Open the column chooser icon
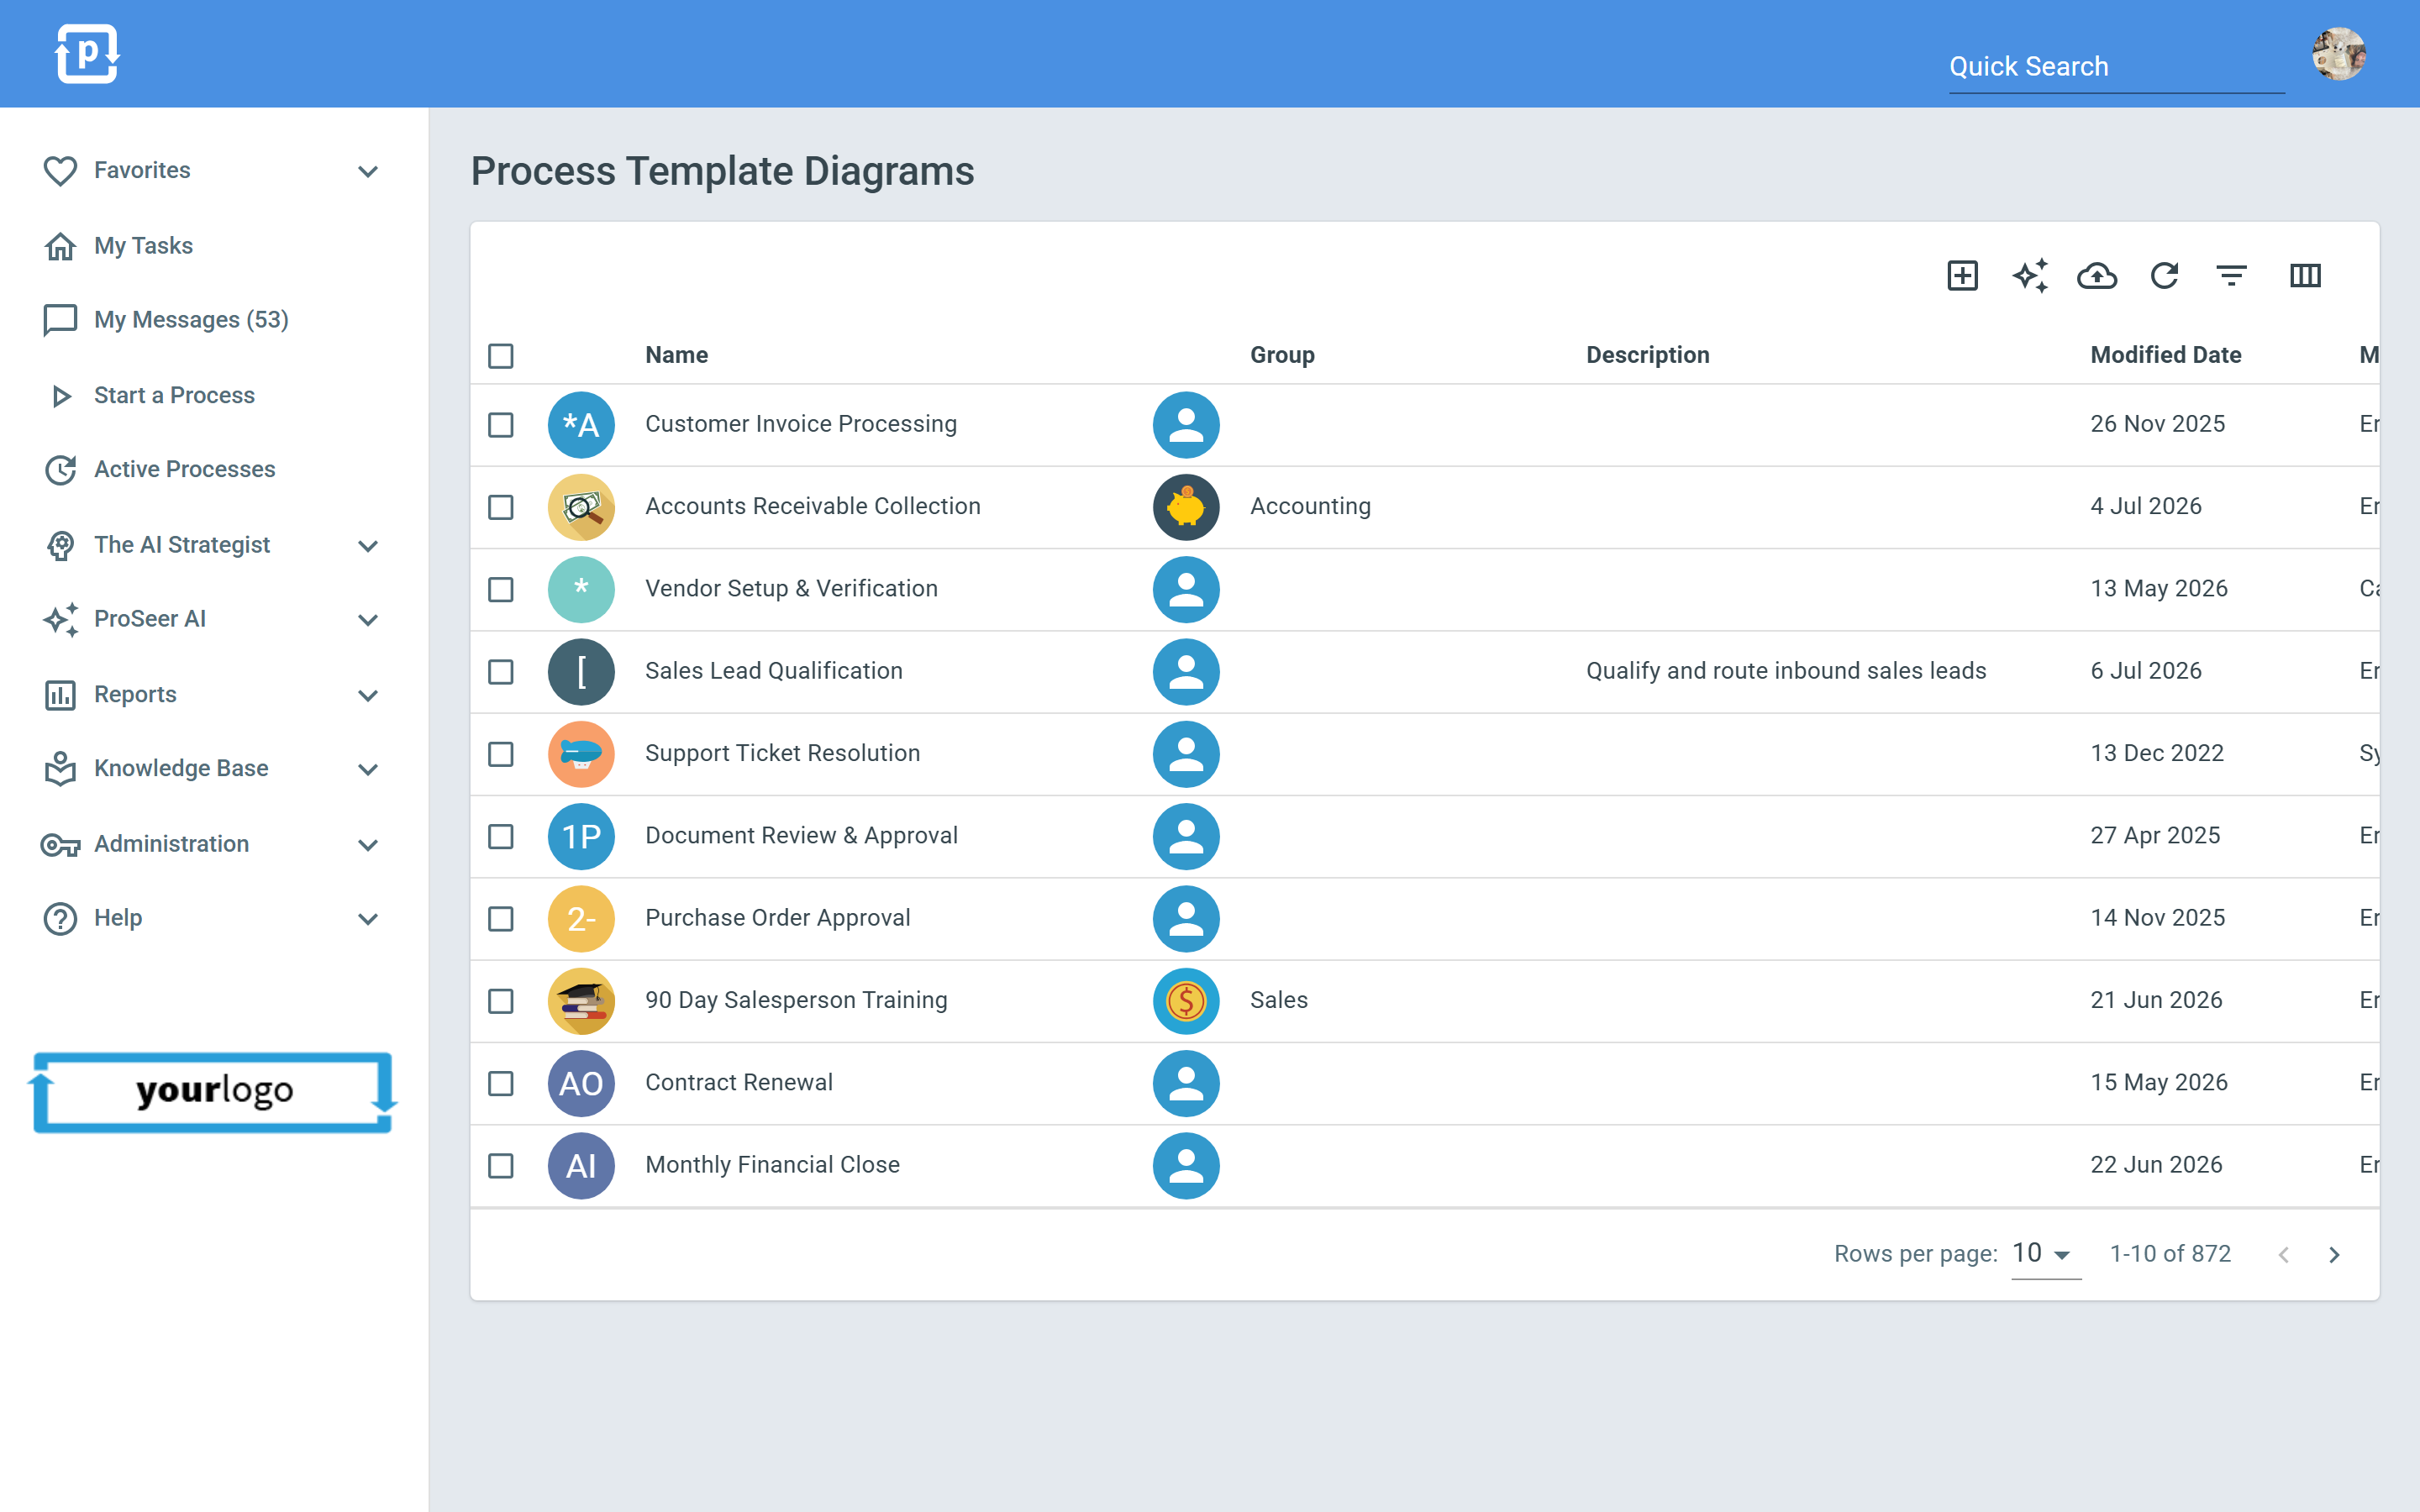This screenshot has width=2420, height=1512. (x=2305, y=275)
